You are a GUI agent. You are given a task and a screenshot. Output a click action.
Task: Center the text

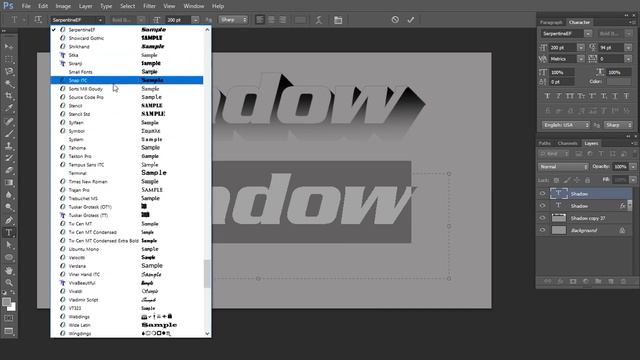271,20
